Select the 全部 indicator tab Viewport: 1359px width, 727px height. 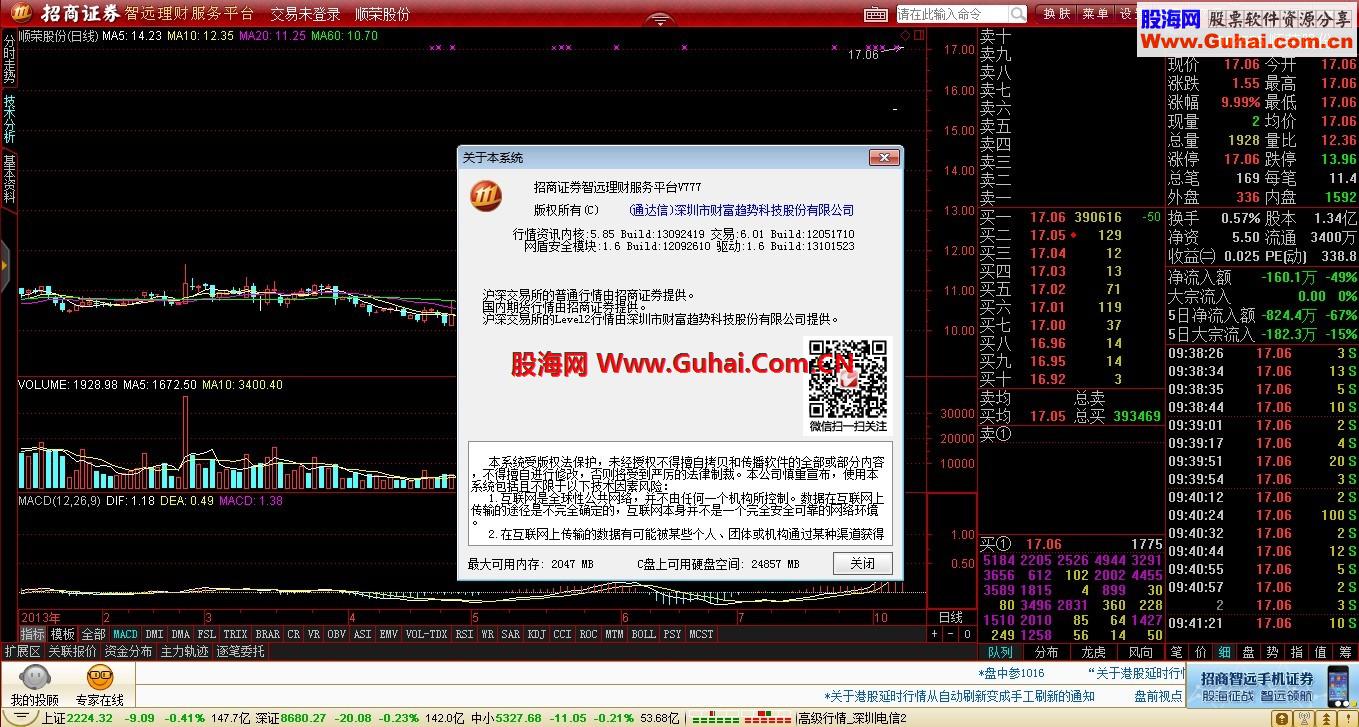coord(93,634)
